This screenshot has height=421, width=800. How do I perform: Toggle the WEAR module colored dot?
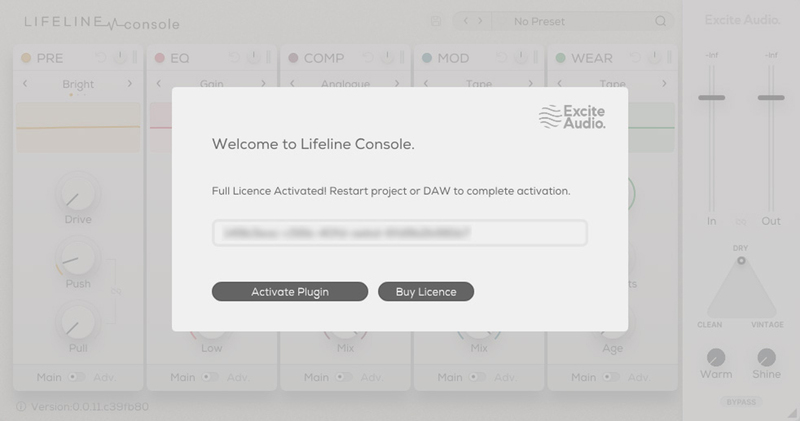[561, 58]
